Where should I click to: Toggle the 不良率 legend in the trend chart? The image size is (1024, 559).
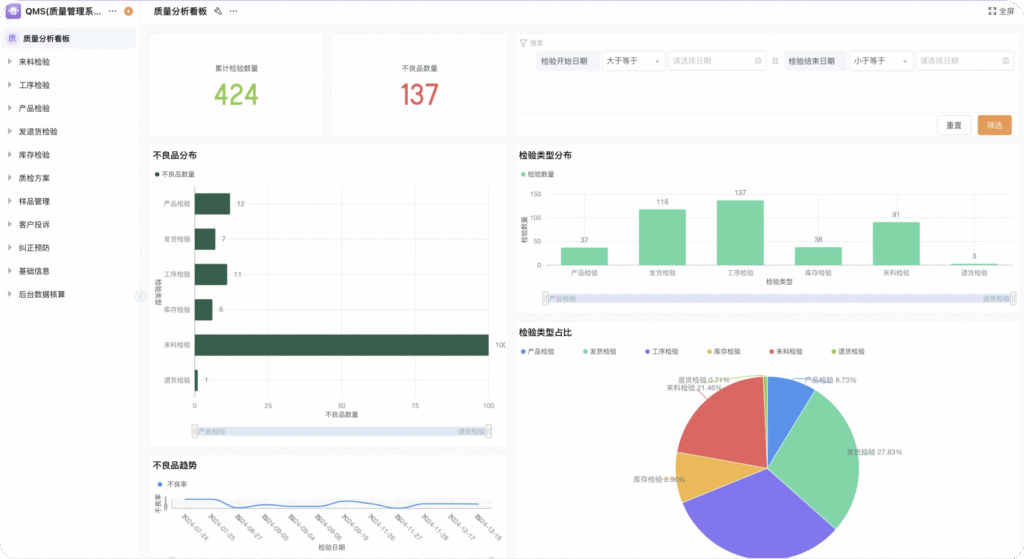tap(175, 484)
